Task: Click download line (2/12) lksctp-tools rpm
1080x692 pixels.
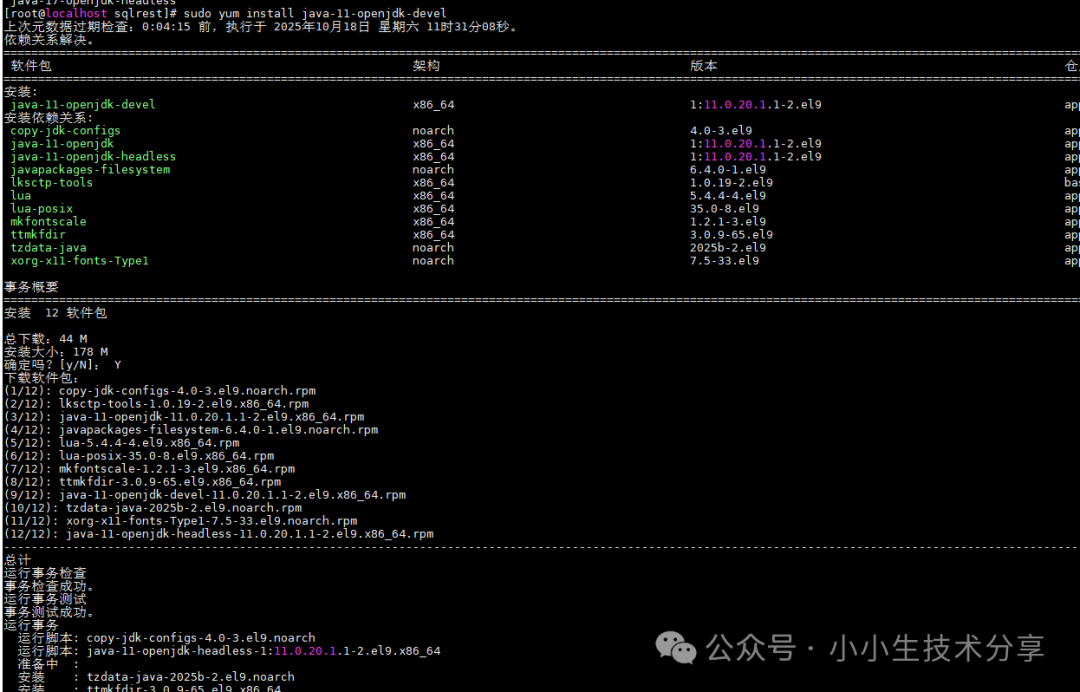Action: [156, 404]
